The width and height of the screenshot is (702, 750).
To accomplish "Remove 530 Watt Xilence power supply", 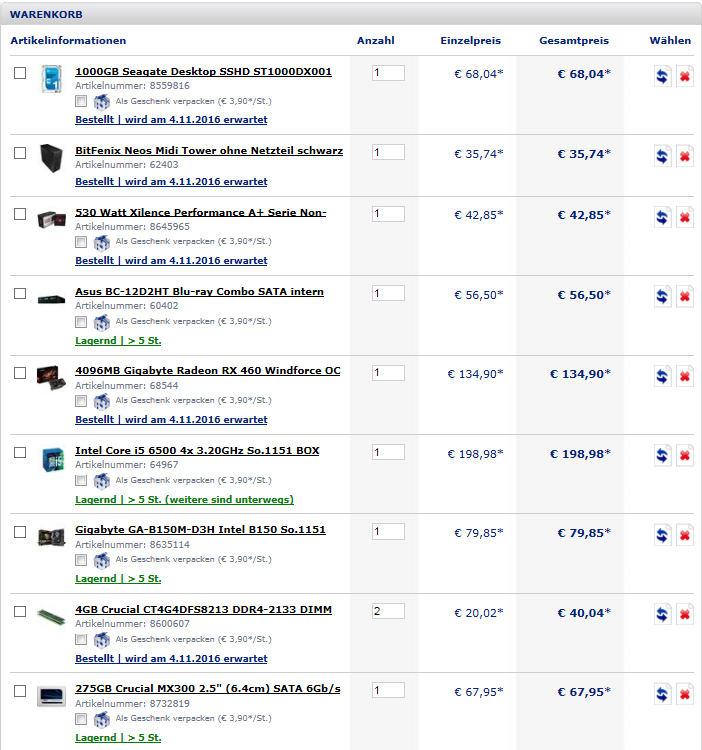I will coord(685,217).
